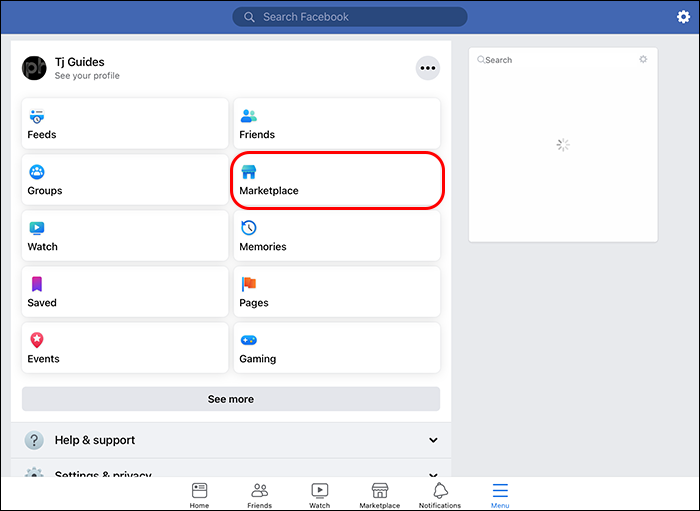Open the Saved label
The width and height of the screenshot is (700, 511).
[x=42, y=303]
